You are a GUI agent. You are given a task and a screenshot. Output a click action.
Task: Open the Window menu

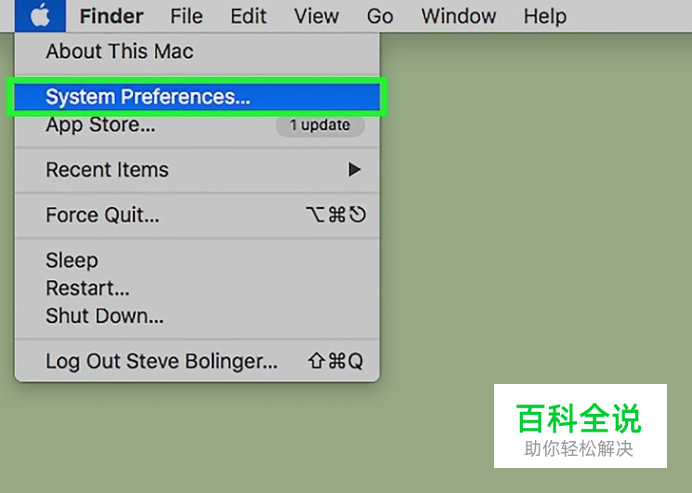(x=459, y=16)
